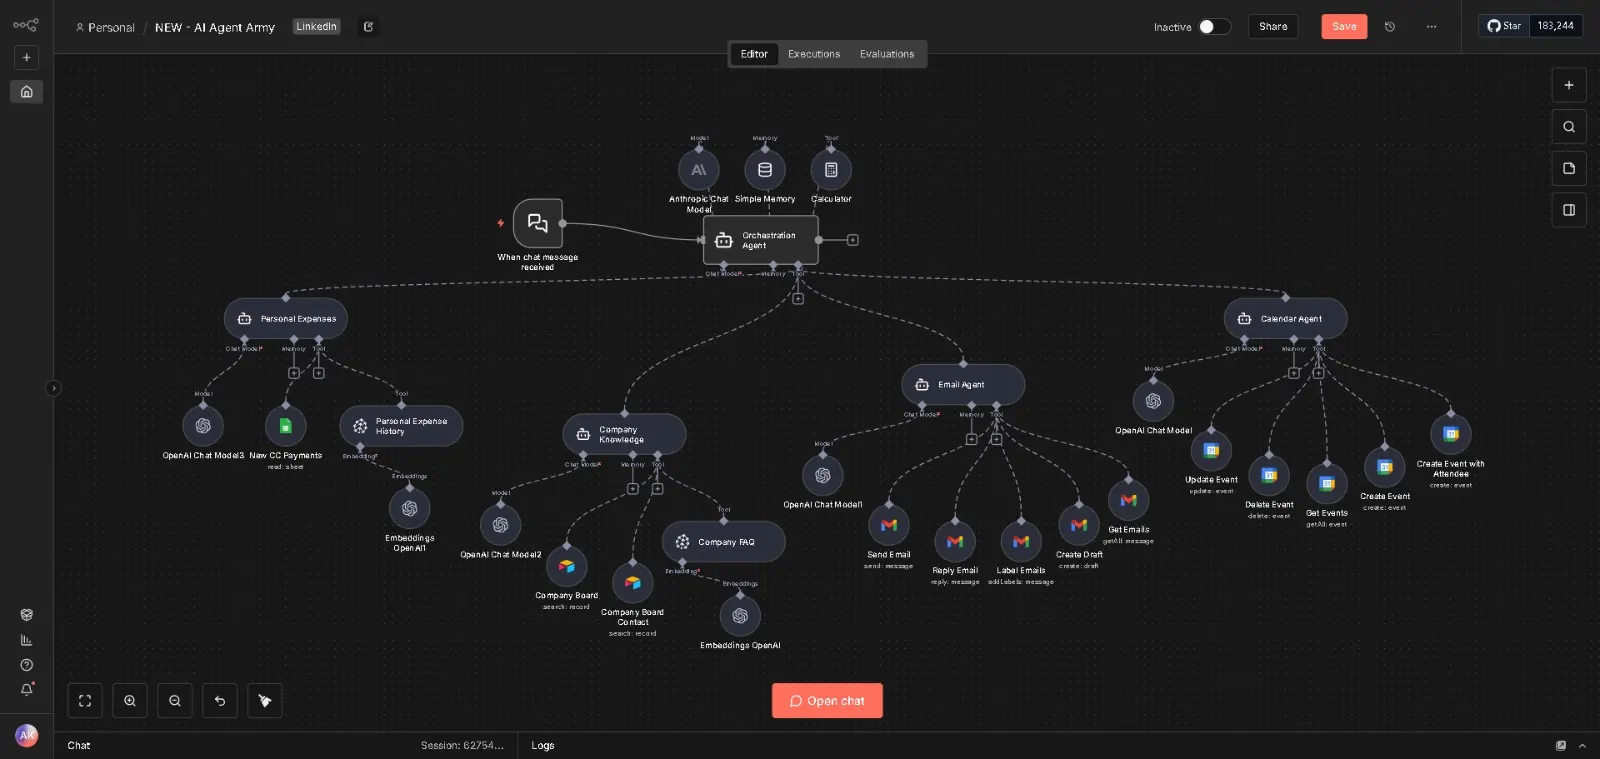Select the Anthropic Chat Model node
The height and width of the screenshot is (759, 1600).
(699, 170)
